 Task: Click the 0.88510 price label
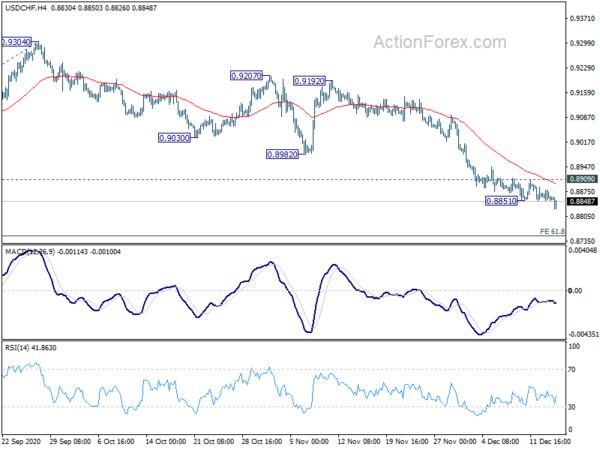pos(501,201)
